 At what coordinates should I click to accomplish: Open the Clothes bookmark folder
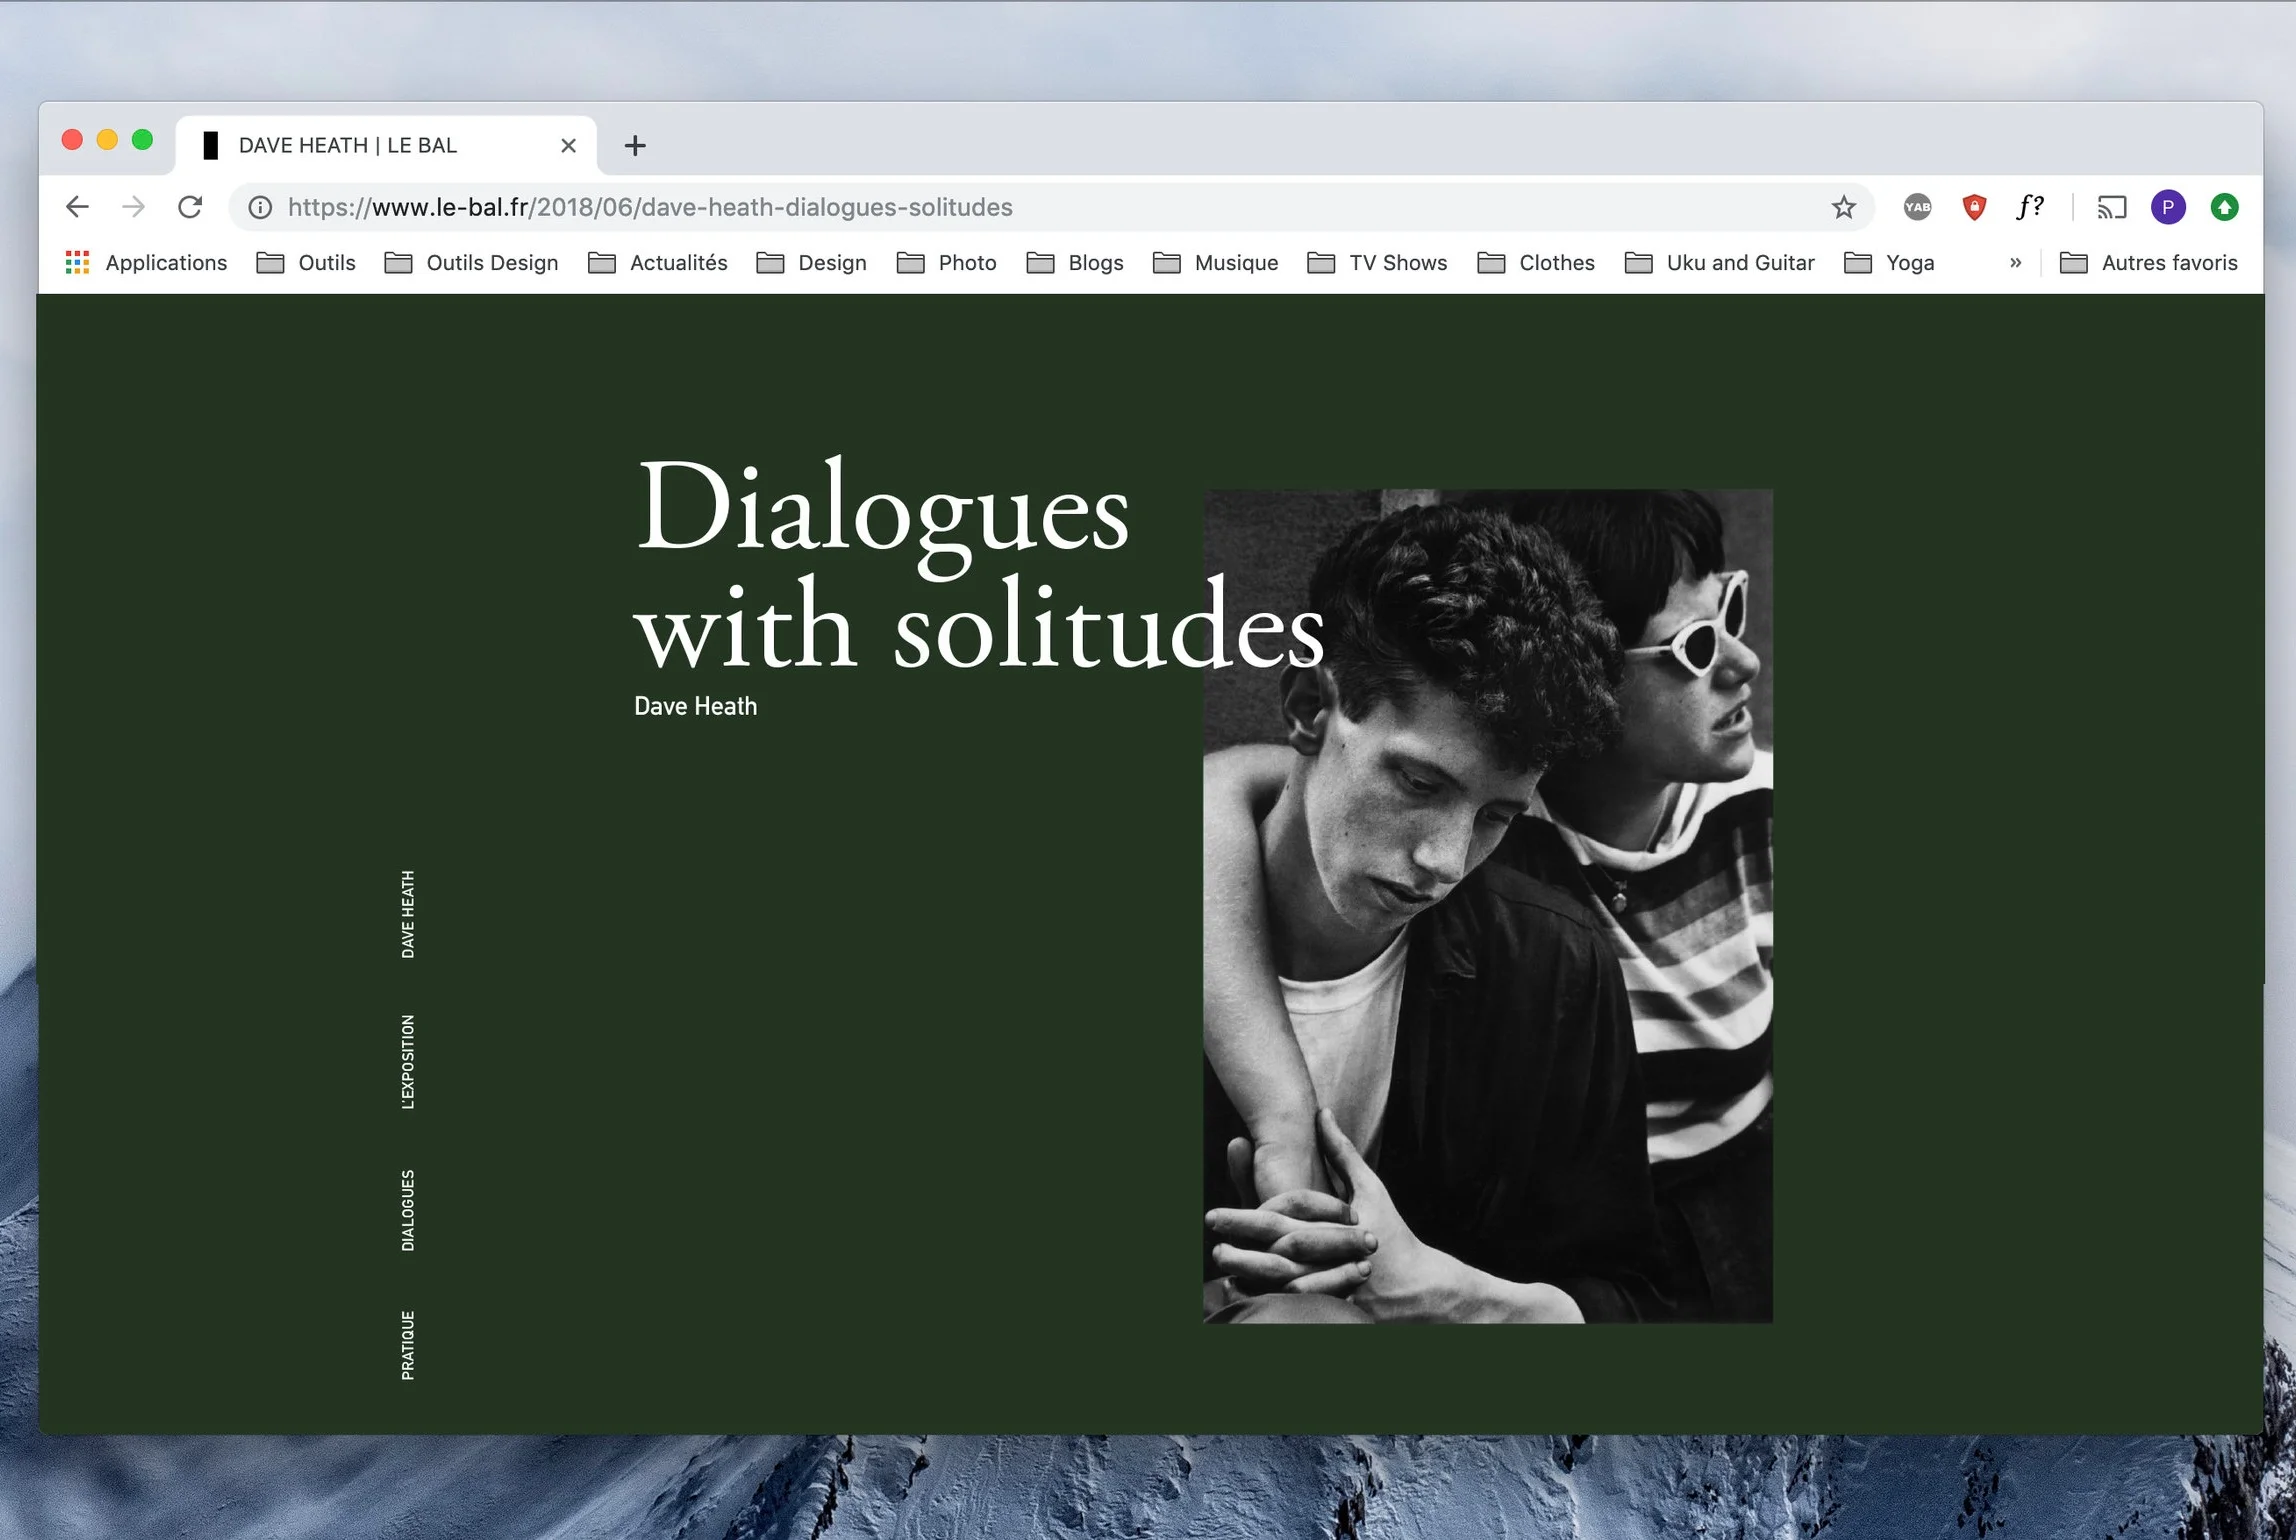[x=1536, y=263]
